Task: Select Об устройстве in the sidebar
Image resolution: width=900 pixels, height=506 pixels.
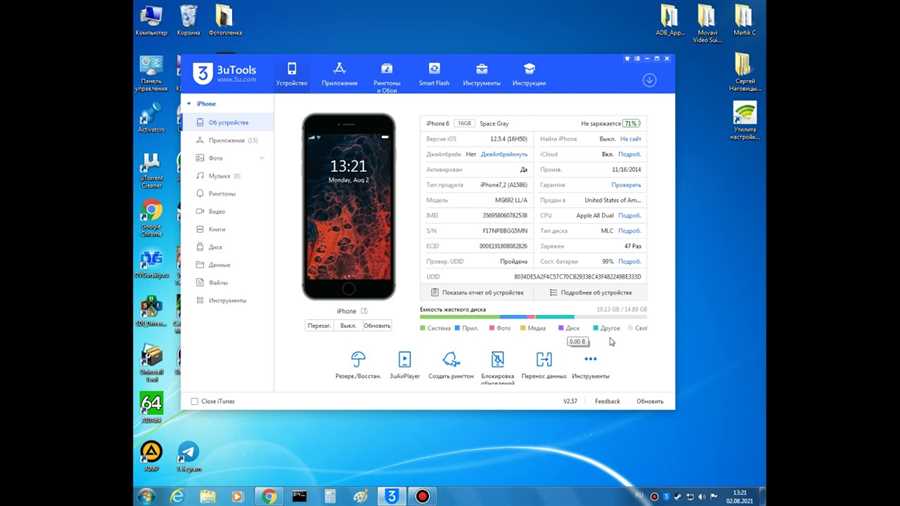Action: [227, 122]
